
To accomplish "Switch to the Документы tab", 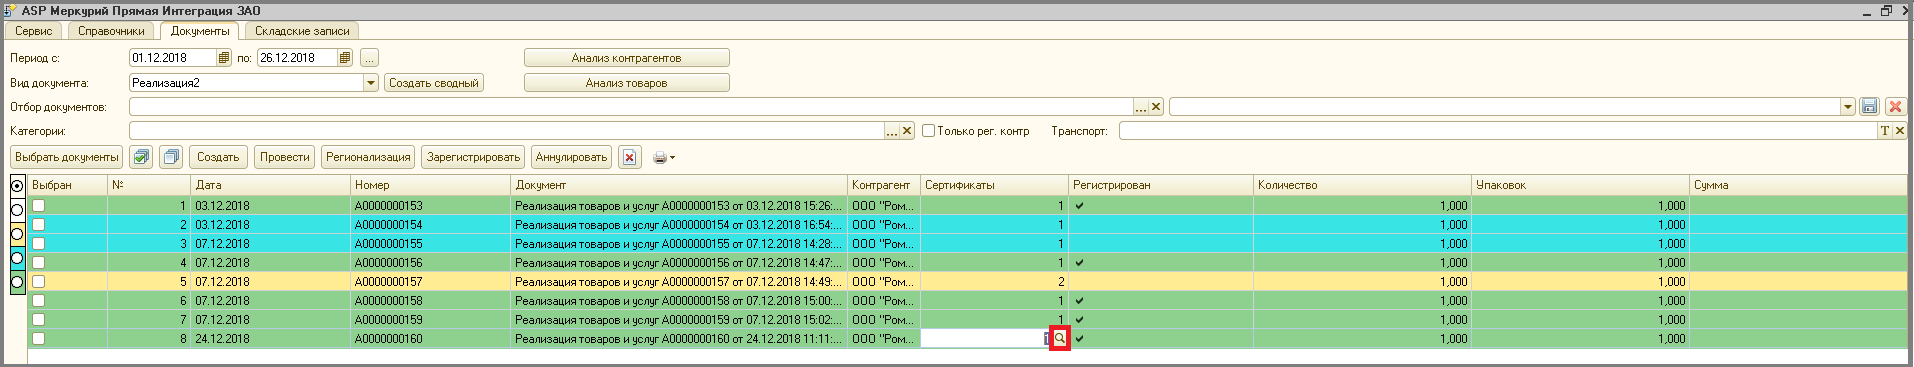I will tap(200, 31).
